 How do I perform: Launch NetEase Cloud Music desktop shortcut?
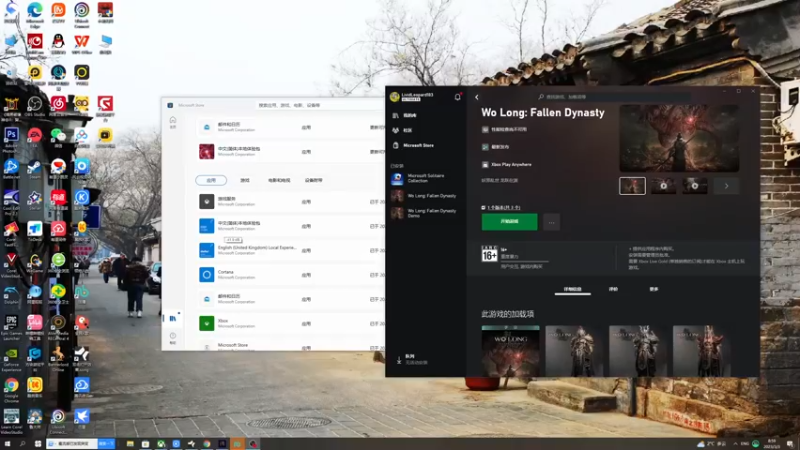[58, 106]
